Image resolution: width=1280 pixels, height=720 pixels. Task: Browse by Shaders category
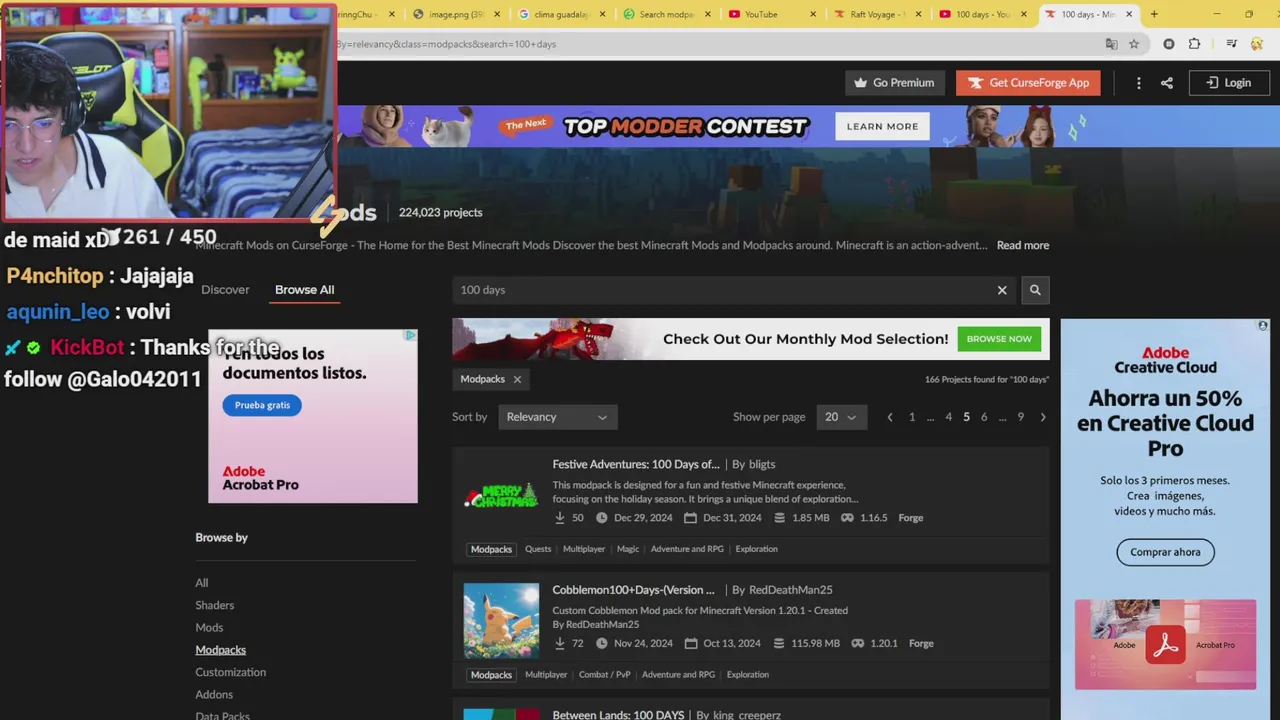click(215, 605)
